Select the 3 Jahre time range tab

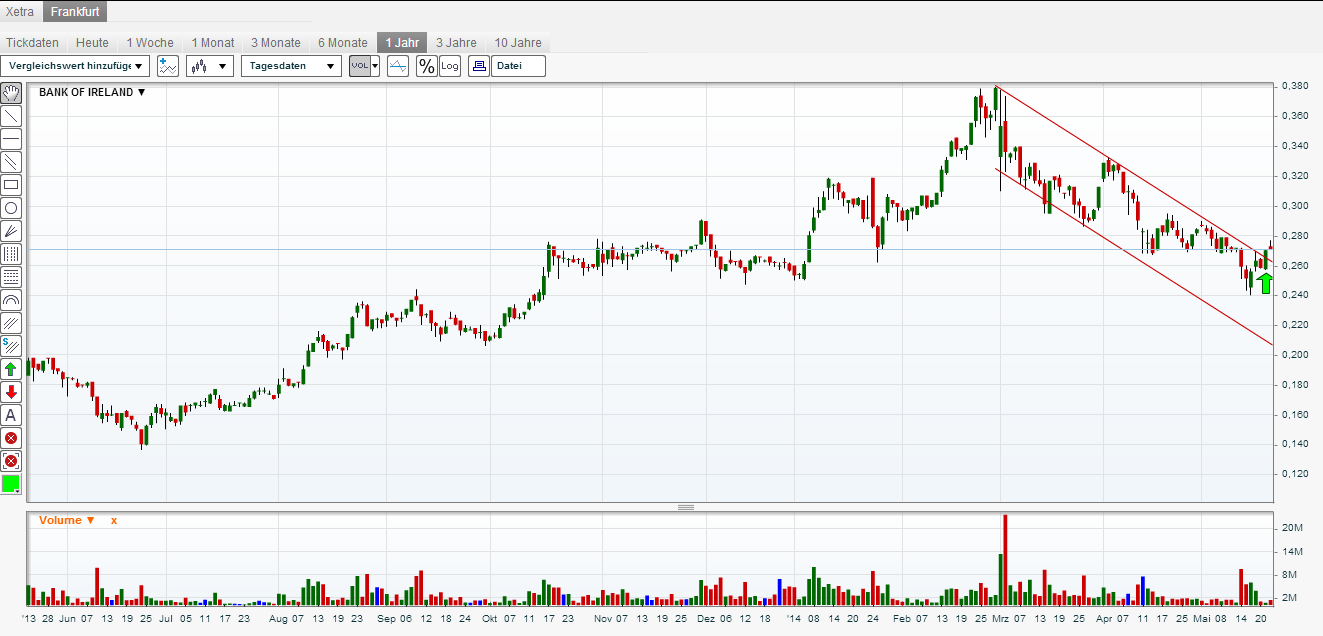coord(457,43)
